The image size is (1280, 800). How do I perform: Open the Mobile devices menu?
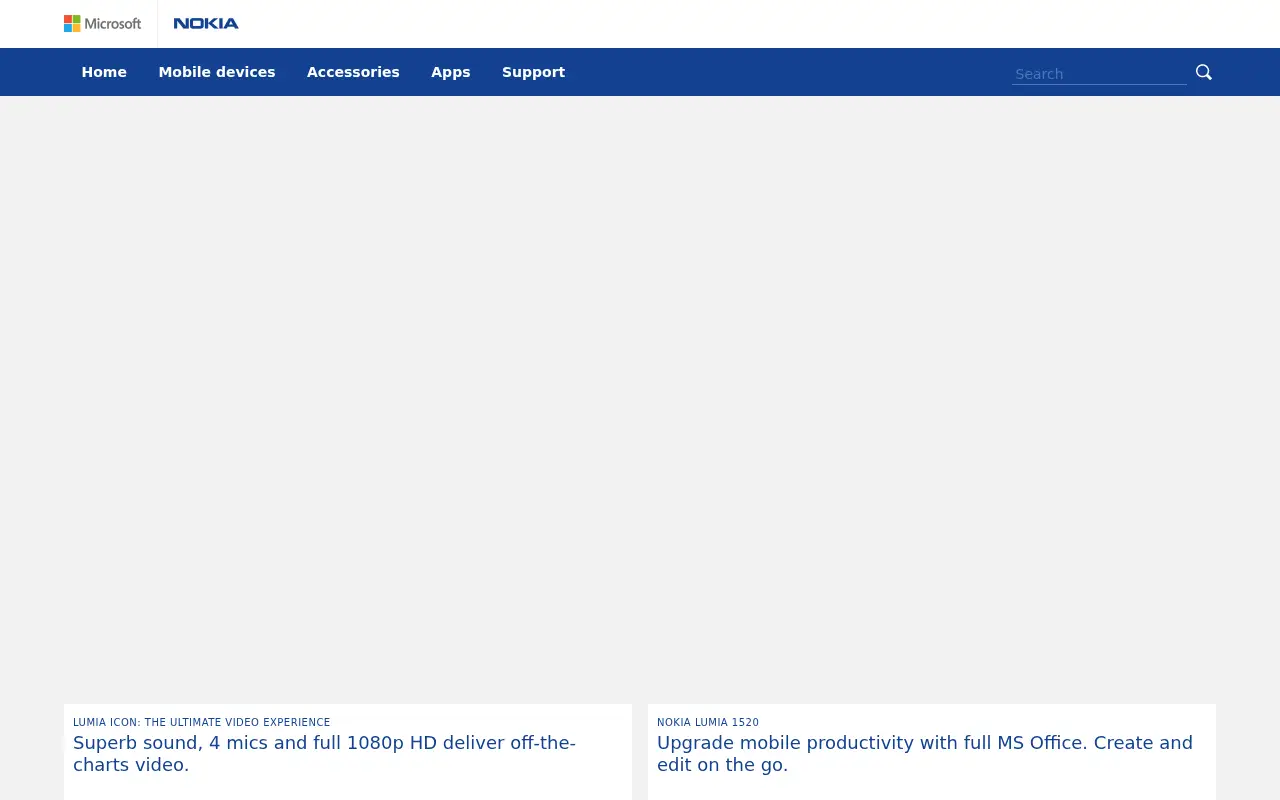[217, 72]
